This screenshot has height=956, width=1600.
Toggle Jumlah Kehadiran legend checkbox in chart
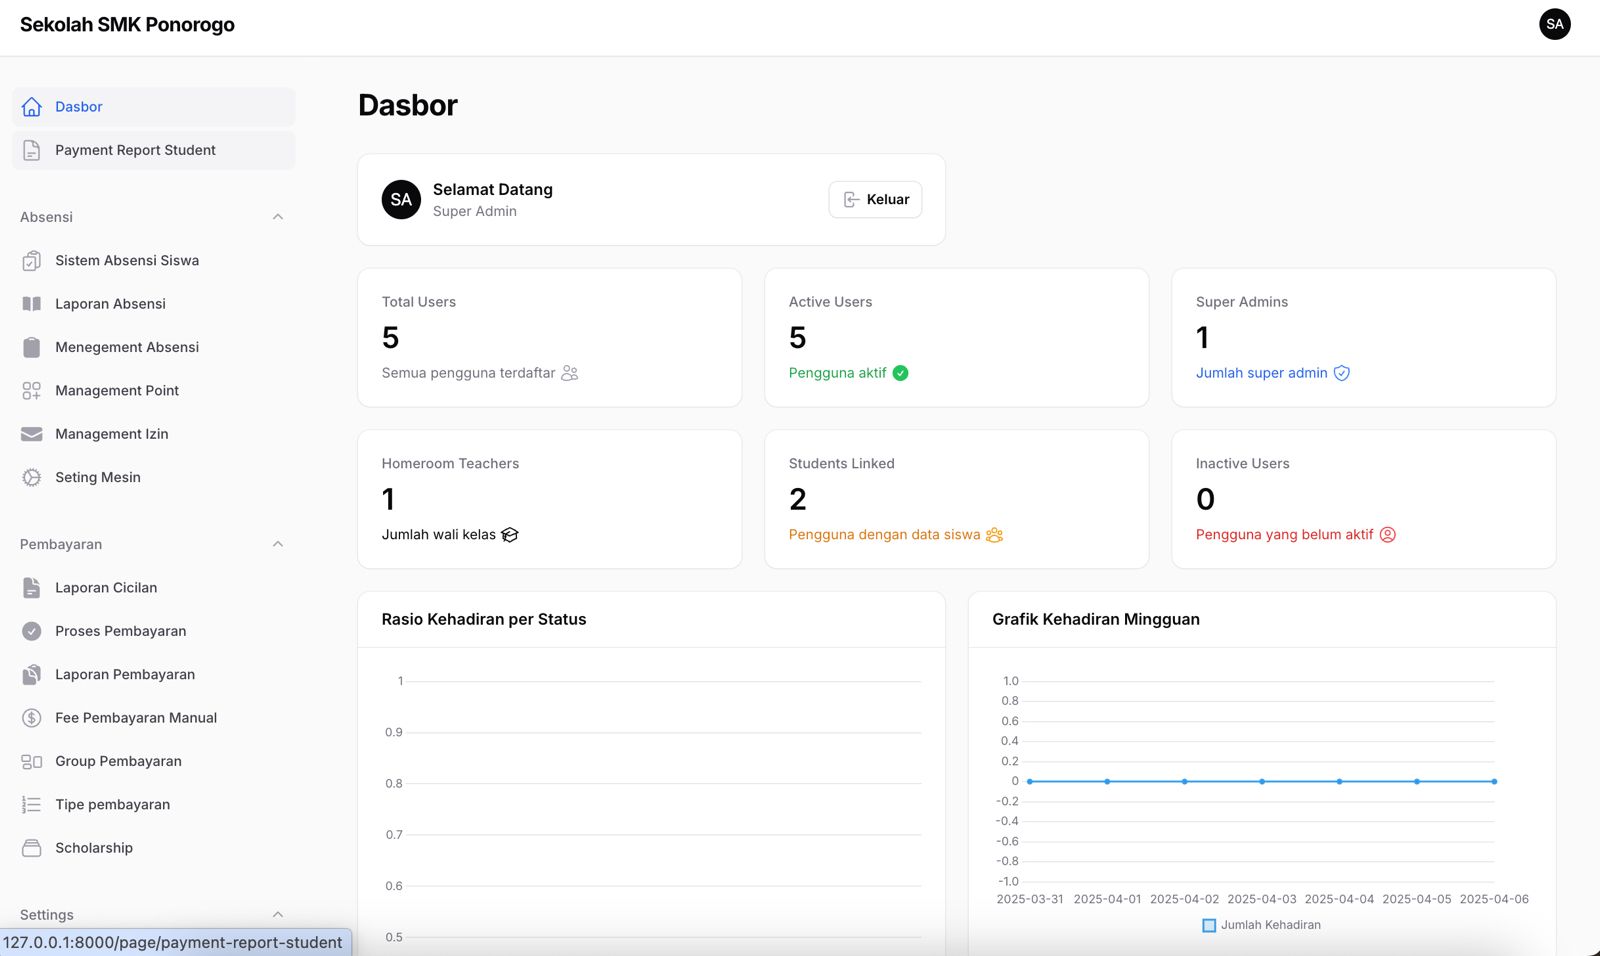[x=1209, y=925]
